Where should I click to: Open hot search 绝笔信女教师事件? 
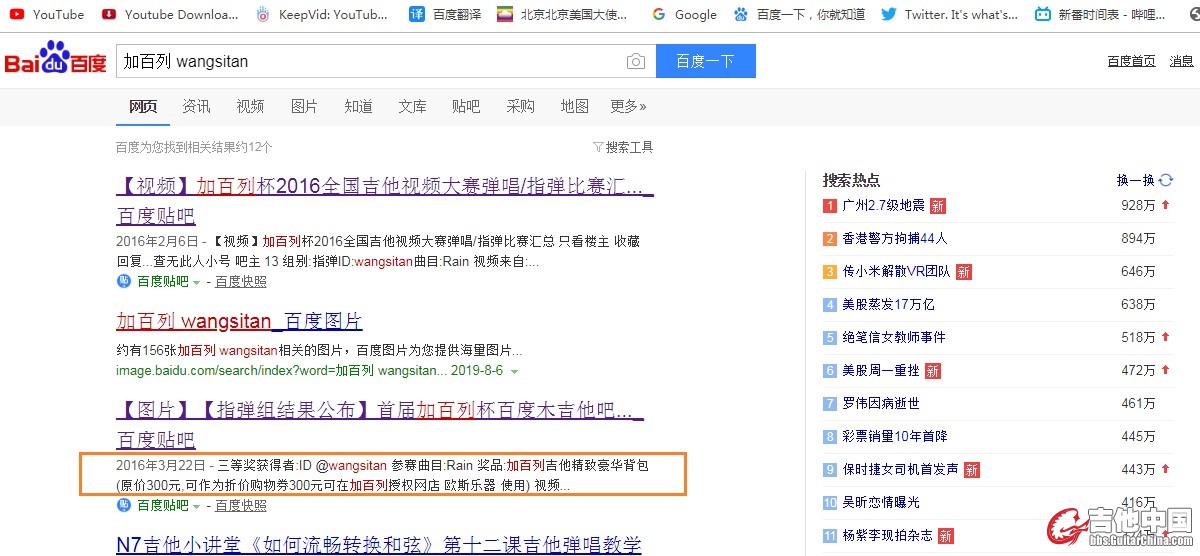click(x=893, y=337)
